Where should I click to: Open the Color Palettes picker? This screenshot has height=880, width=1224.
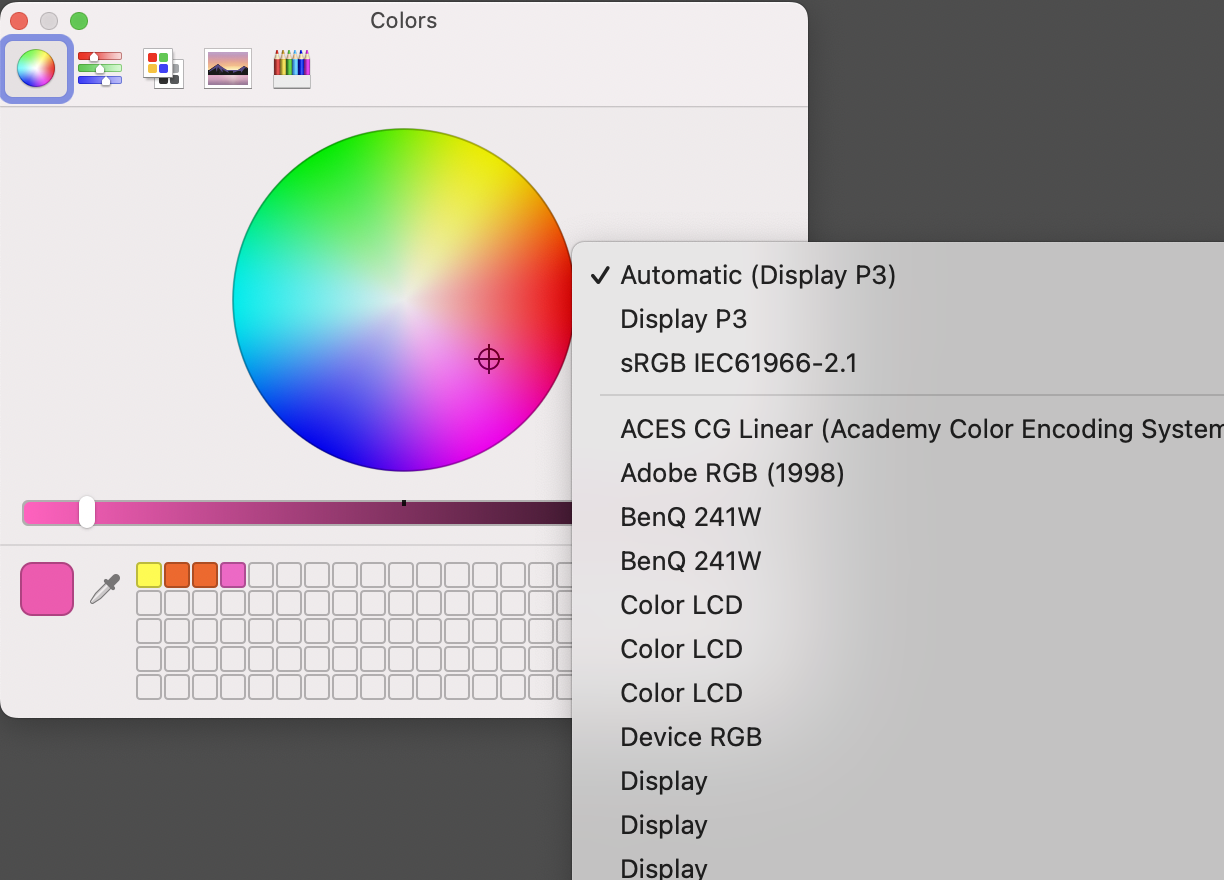point(163,69)
